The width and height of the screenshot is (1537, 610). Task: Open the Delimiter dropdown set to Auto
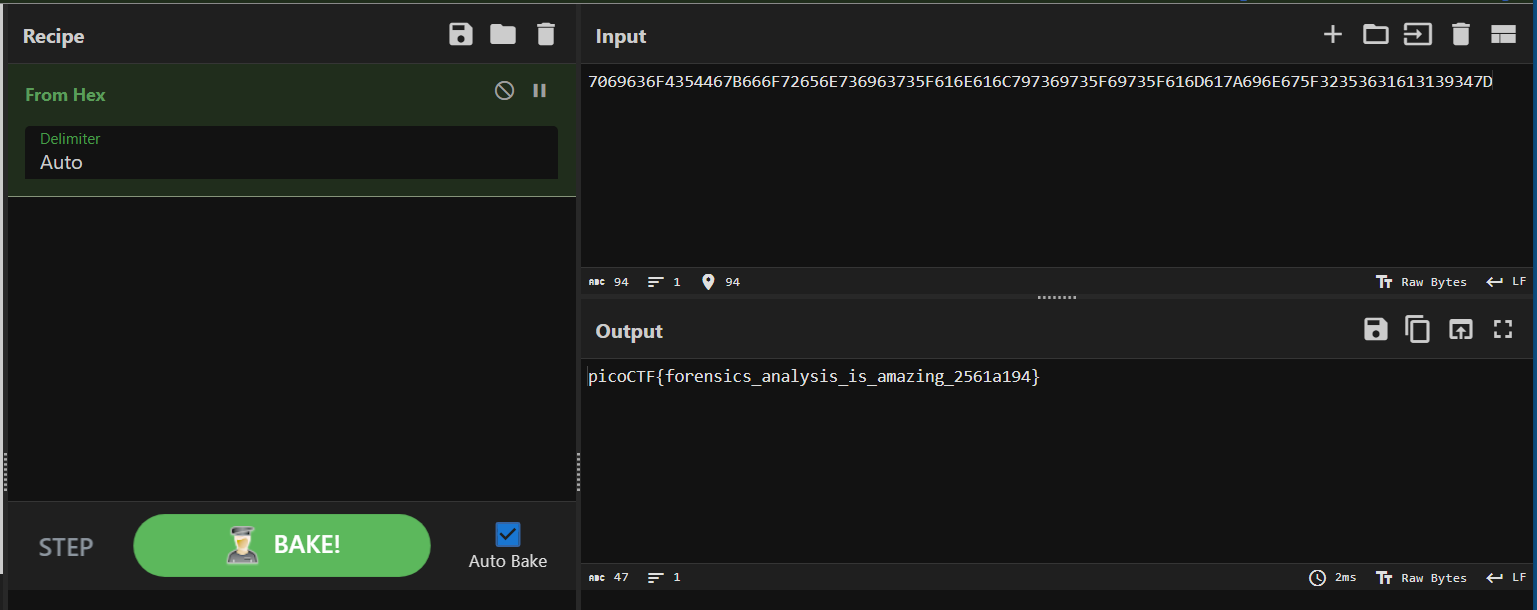click(x=291, y=153)
